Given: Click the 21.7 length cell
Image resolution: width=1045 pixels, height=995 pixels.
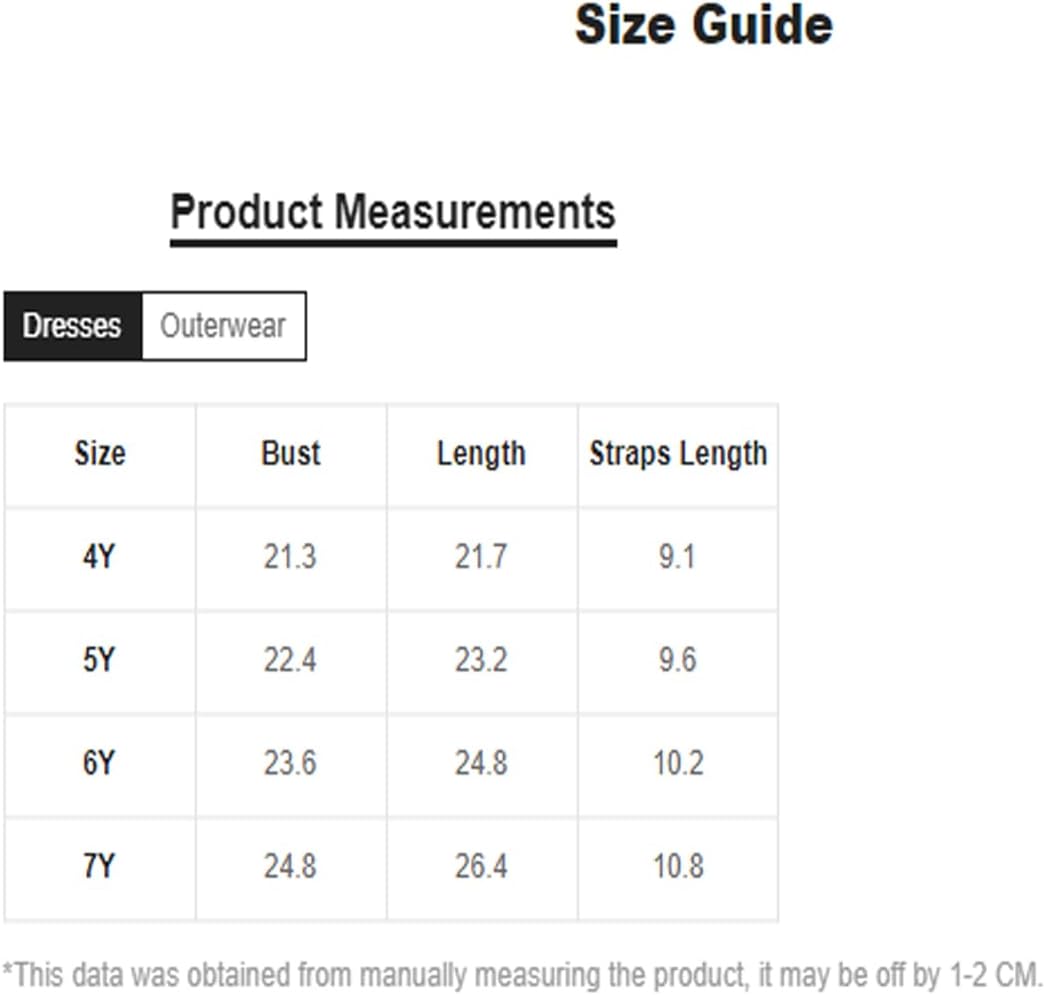Looking at the screenshot, I should pyautogui.click(x=481, y=557).
